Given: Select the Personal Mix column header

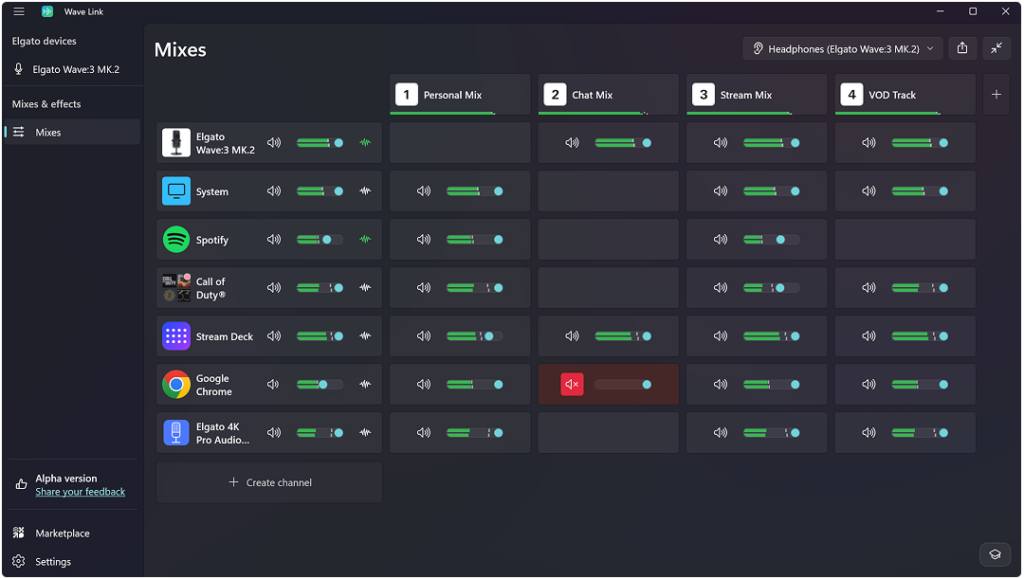Looking at the screenshot, I should pyautogui.click(x=460, y=95).
